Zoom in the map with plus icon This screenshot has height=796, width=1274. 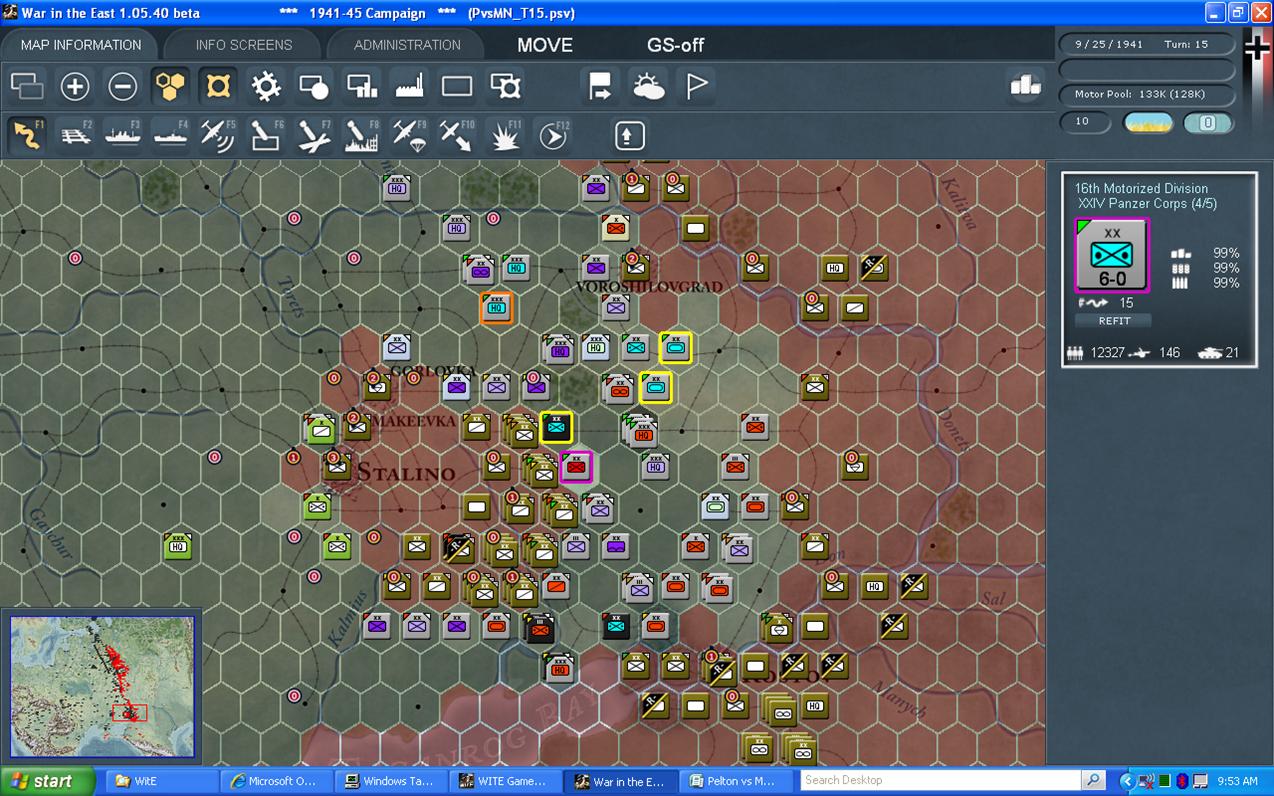[x=75, y=86]
